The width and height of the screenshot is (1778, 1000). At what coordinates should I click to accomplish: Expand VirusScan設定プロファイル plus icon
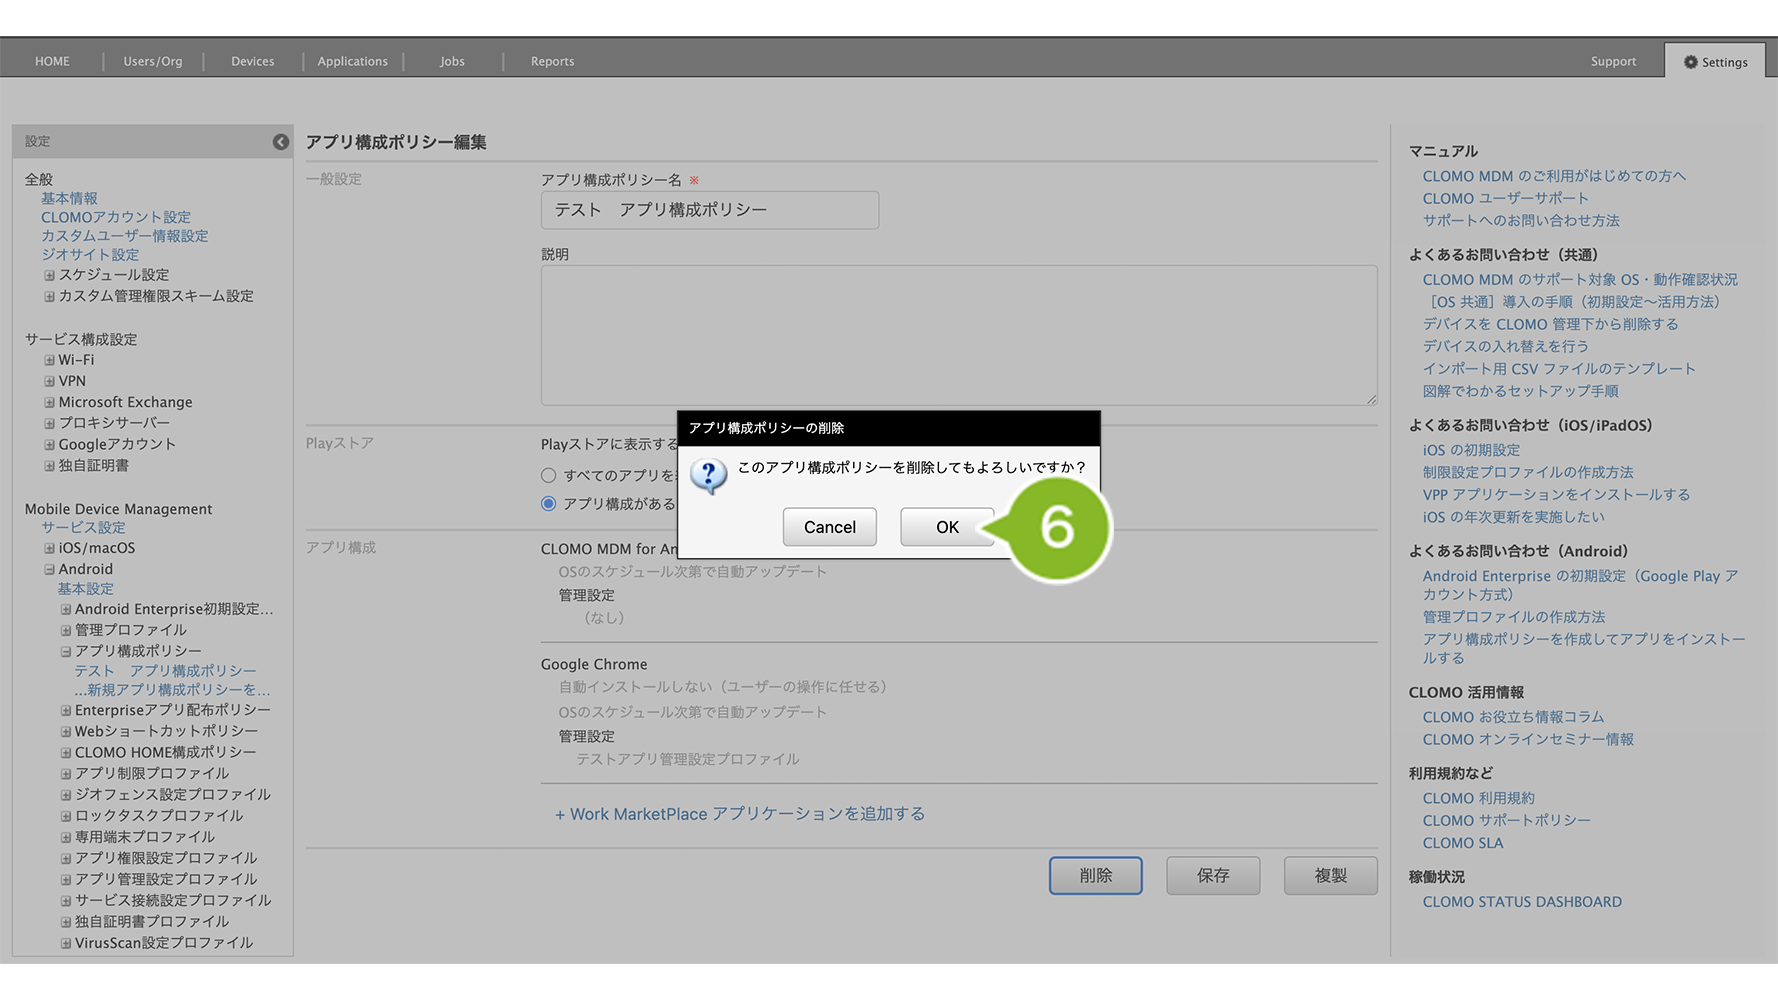coord(66,943)
